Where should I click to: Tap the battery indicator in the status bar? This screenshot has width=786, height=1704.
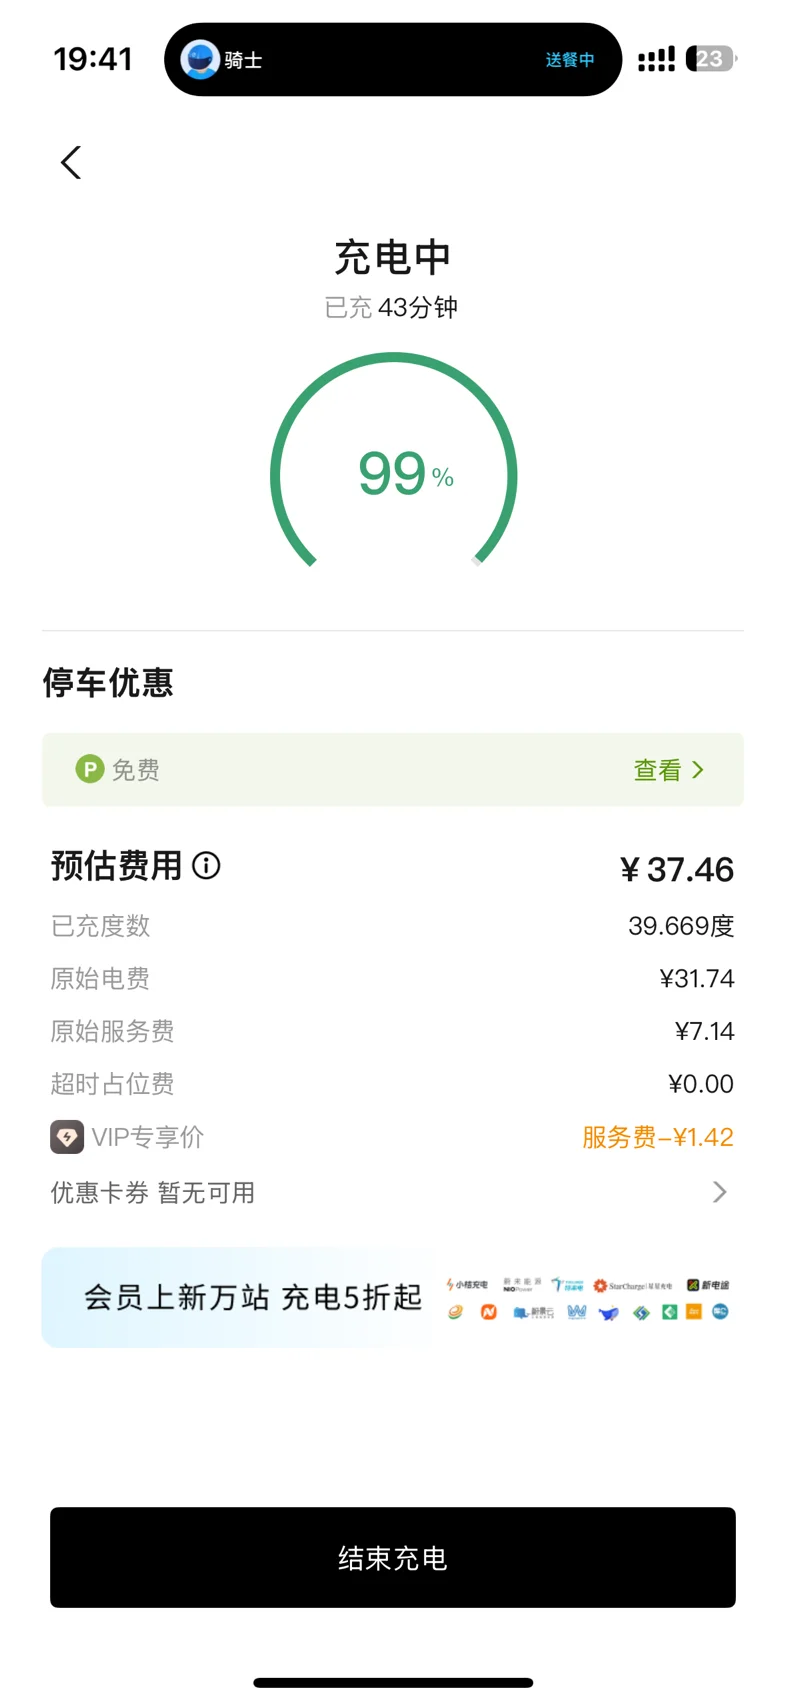click(x=711, y=59)
